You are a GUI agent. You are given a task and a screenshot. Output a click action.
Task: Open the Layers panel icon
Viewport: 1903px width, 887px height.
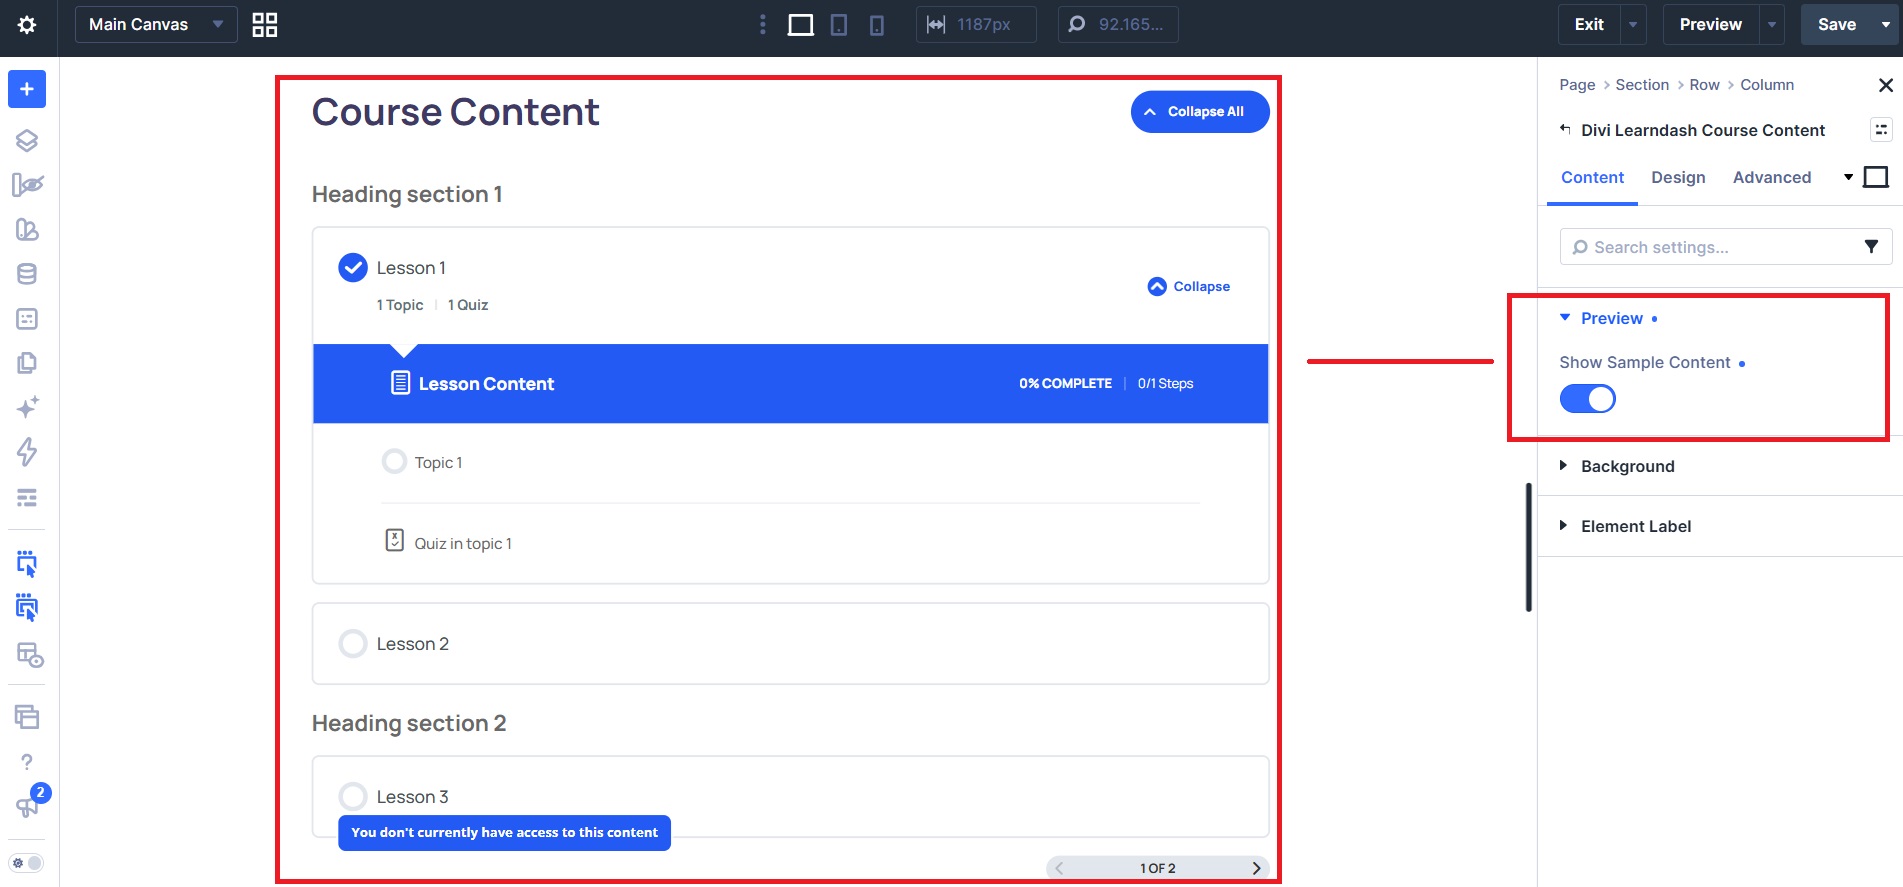coord(27,141)
